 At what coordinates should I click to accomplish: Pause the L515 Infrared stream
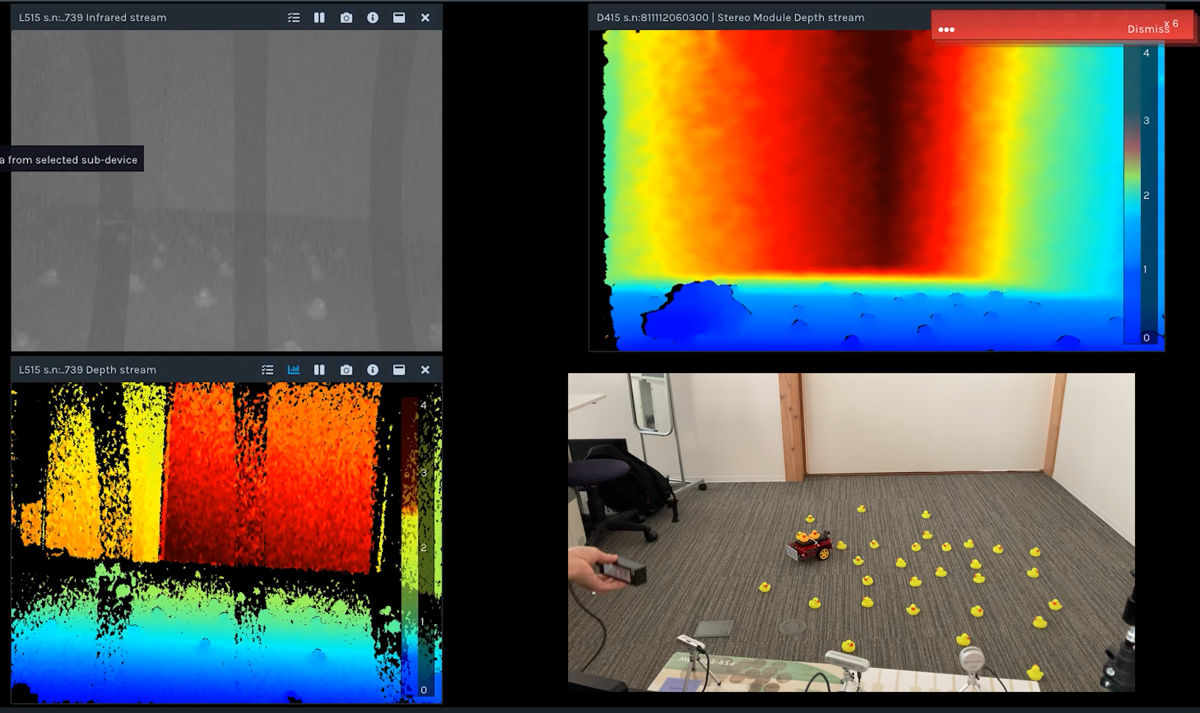click(319, 18)
